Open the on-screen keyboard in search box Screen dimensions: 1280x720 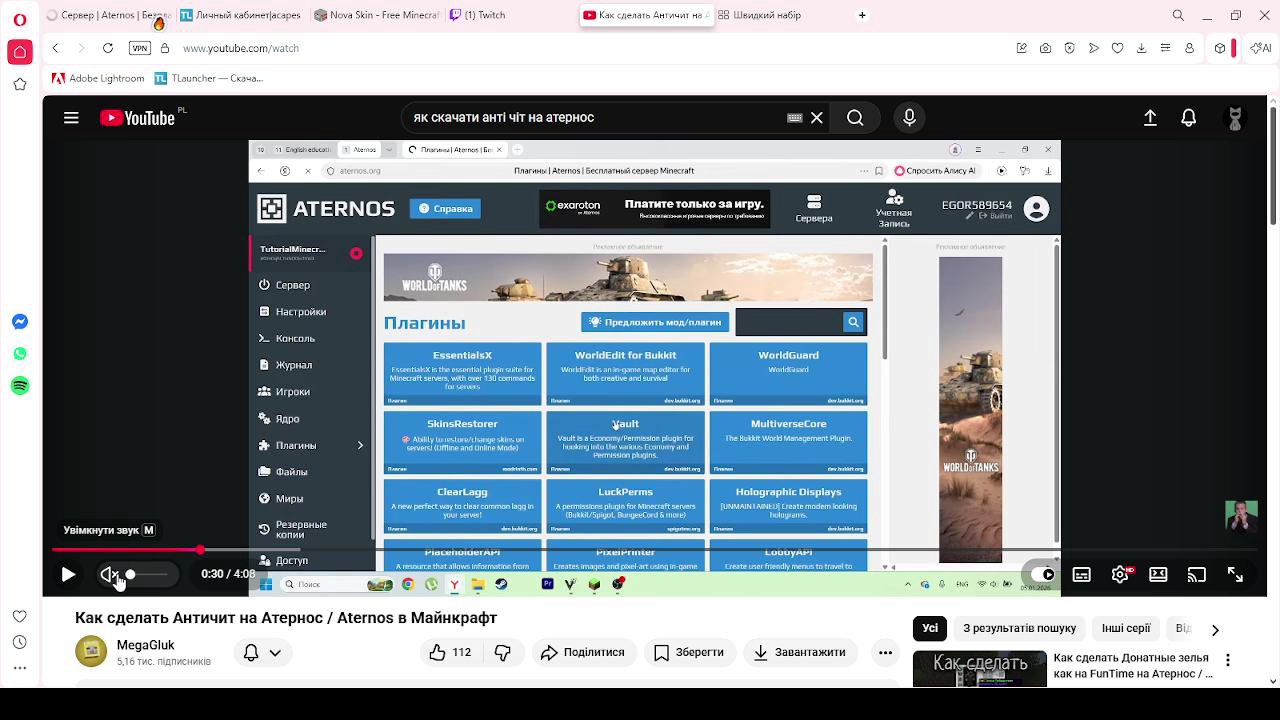795,118
